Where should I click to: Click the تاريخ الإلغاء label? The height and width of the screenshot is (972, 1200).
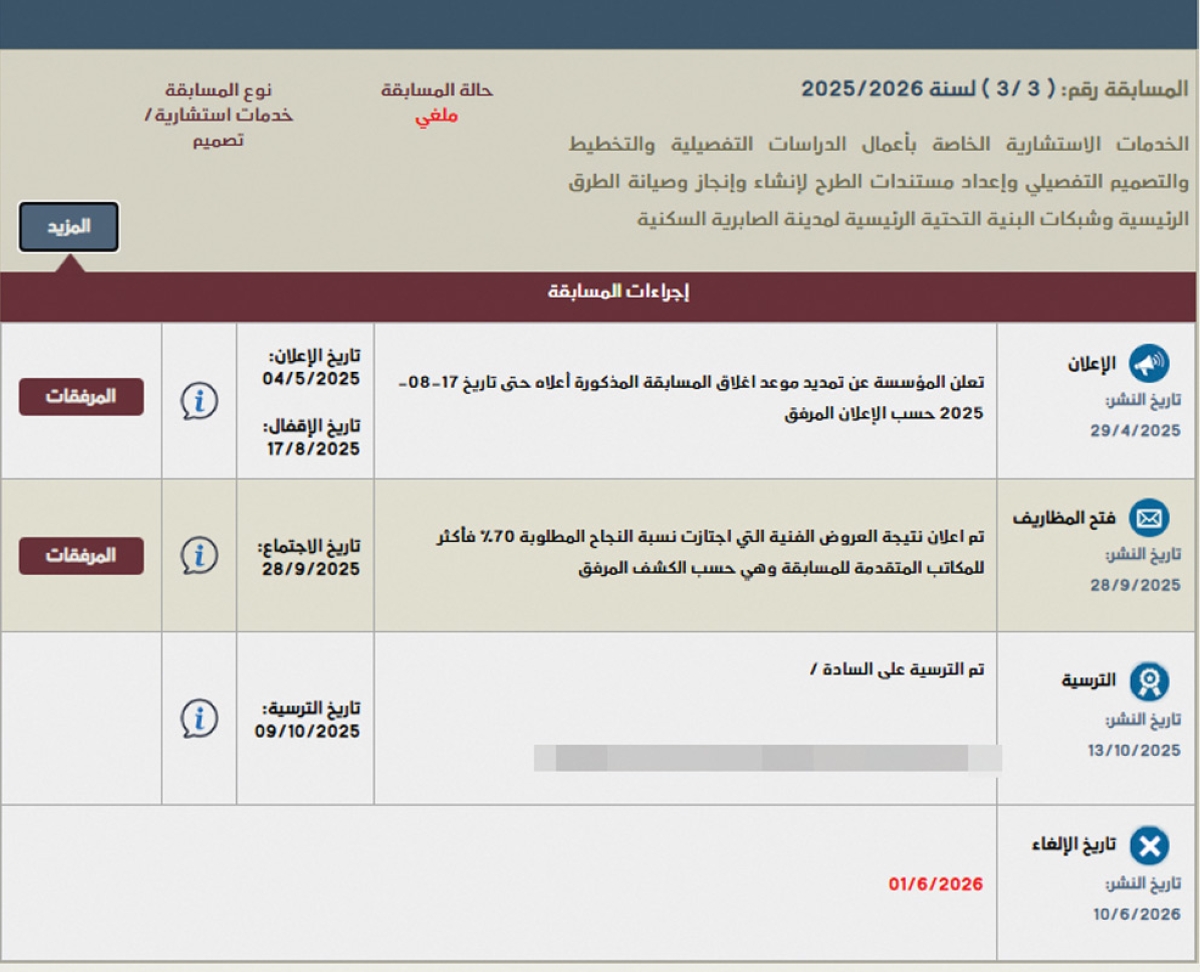1074,846
